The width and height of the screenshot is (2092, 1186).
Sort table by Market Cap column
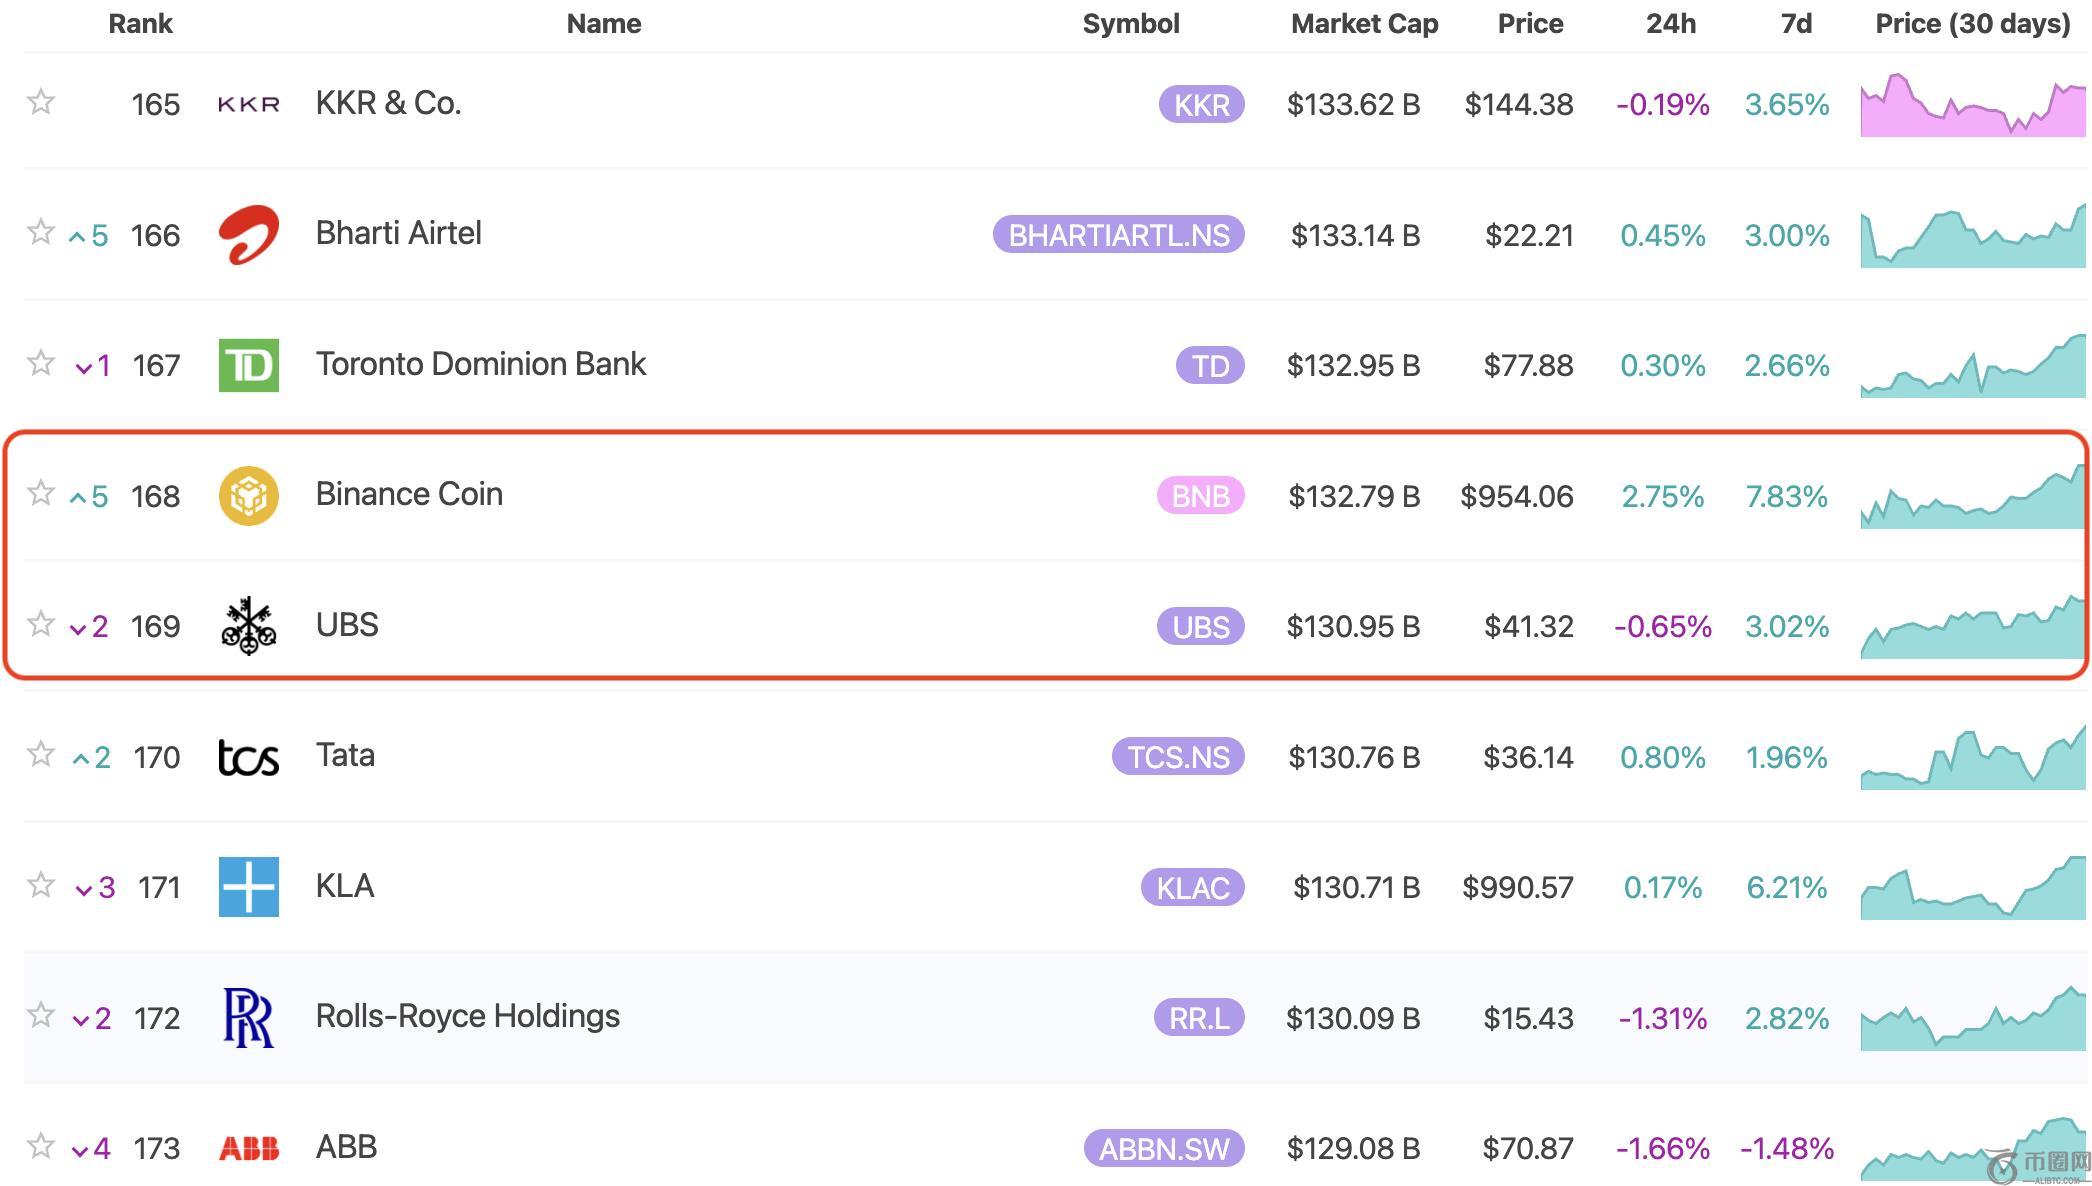click(1364, 24)
